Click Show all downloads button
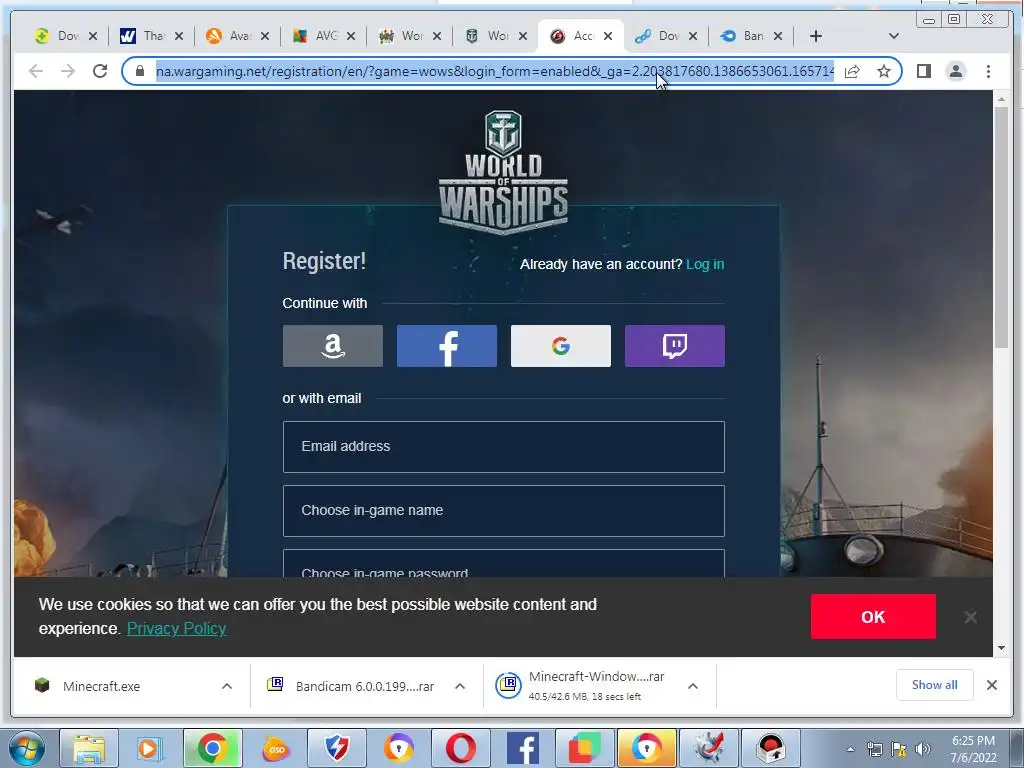This screenshot has width=1024, height=768. pyautogui.click(x=935, y=685)
